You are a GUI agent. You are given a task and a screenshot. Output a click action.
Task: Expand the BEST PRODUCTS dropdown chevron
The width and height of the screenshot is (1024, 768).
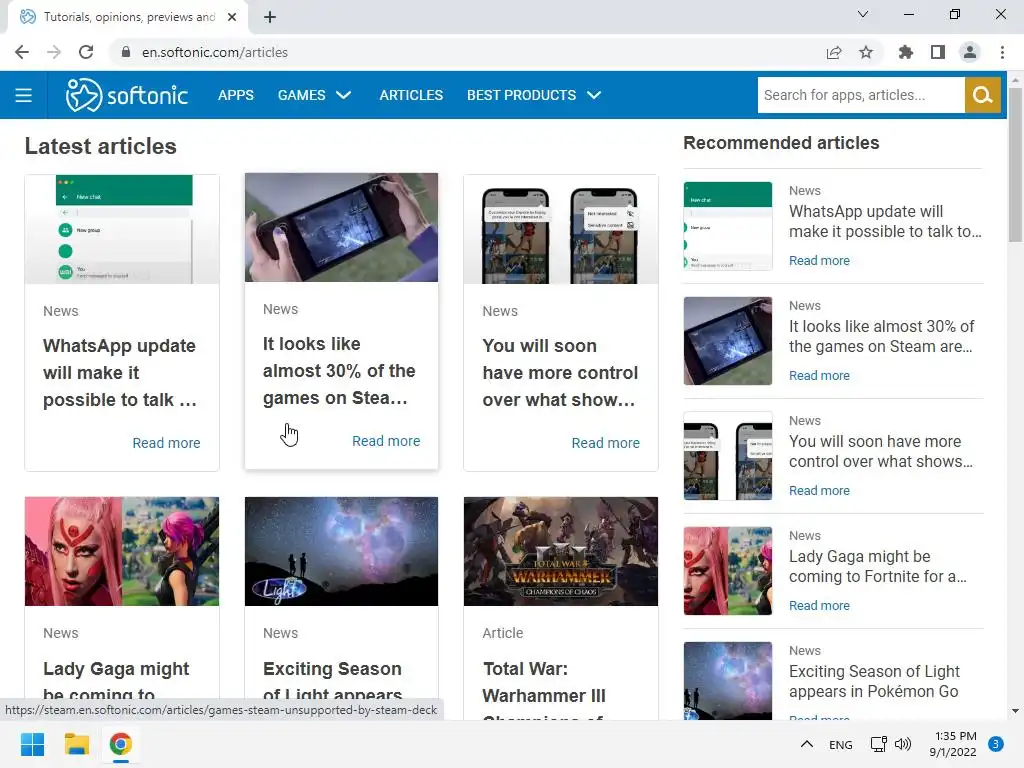(594, 95)
